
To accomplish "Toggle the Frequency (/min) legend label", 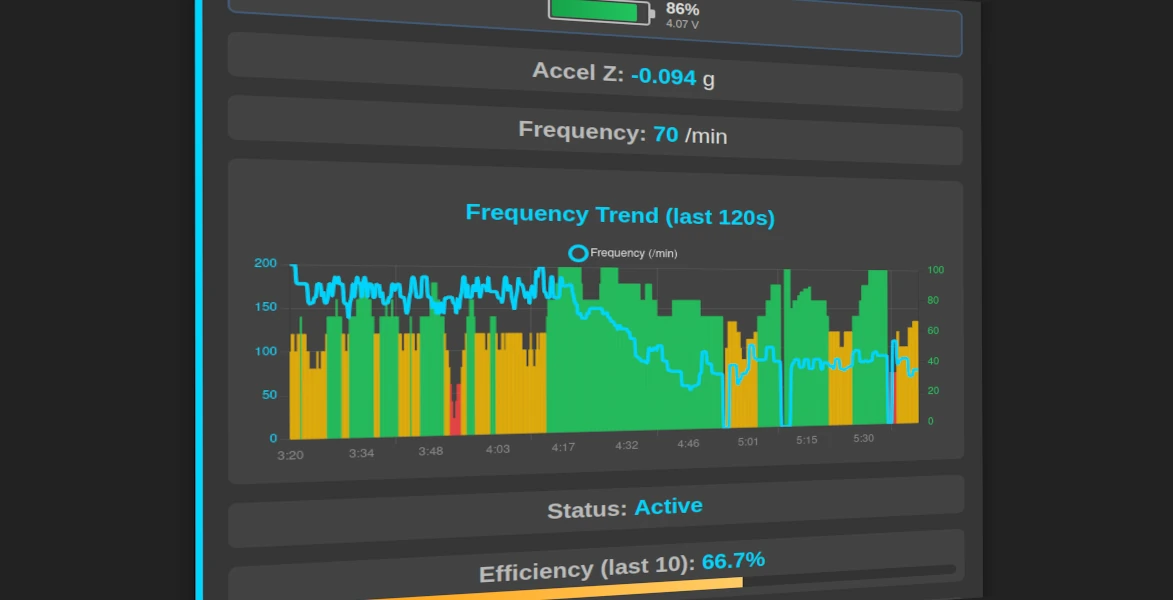I will pos(633,254).
